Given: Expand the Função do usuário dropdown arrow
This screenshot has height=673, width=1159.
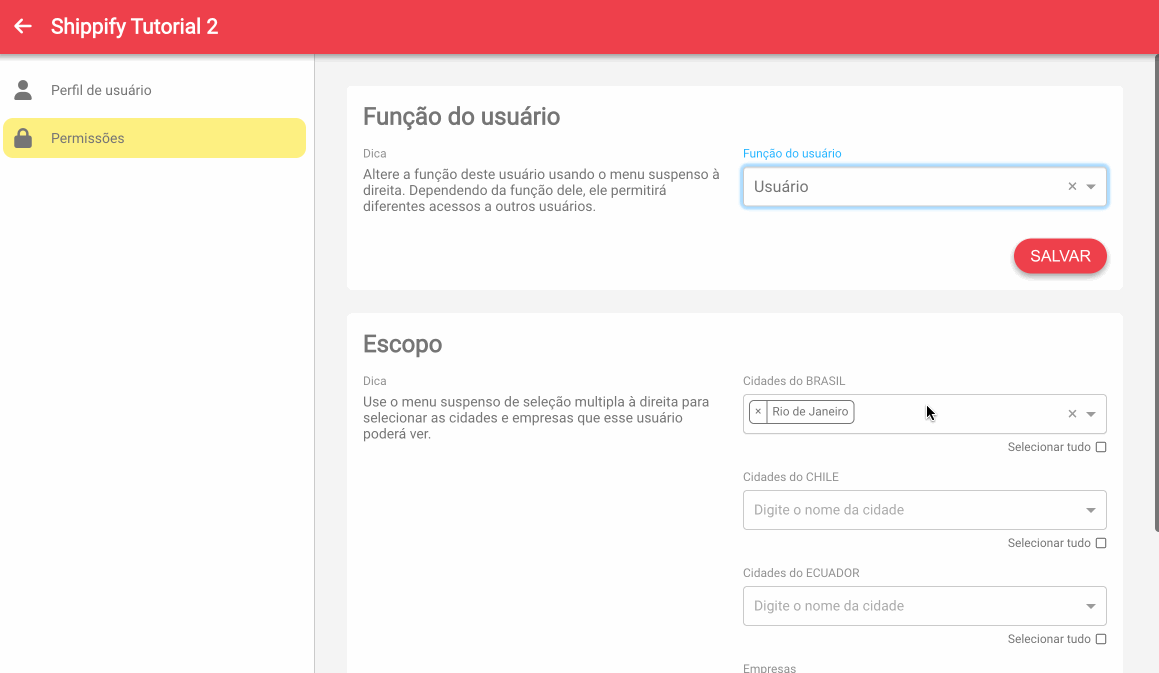Looking at the screenshot, I should click(x=1091, y=186).
